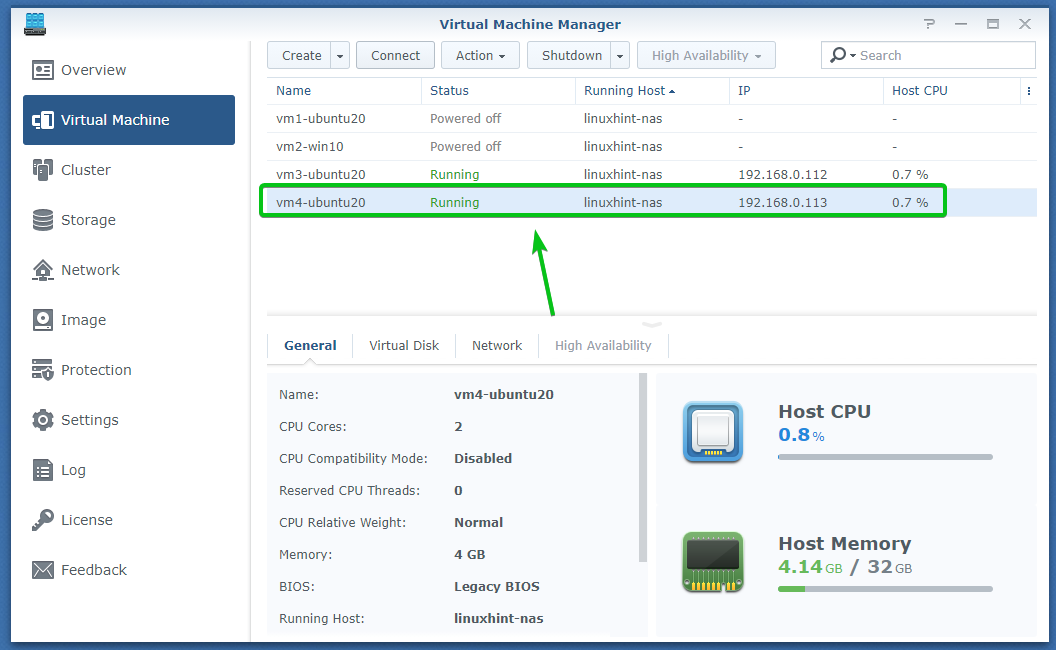Expand the Create button dropdown arrow
This screenshot has width=1056, height=650.
340,56
